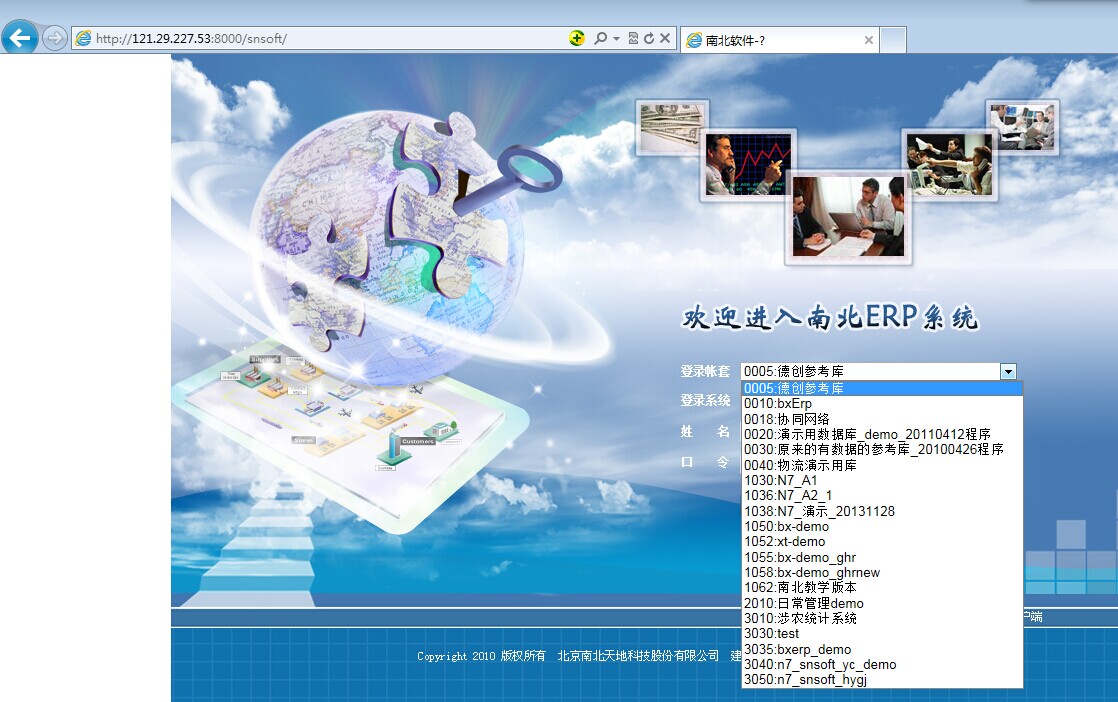
Task: Click the meeting table thumbnail image
Action: point(848,217)
